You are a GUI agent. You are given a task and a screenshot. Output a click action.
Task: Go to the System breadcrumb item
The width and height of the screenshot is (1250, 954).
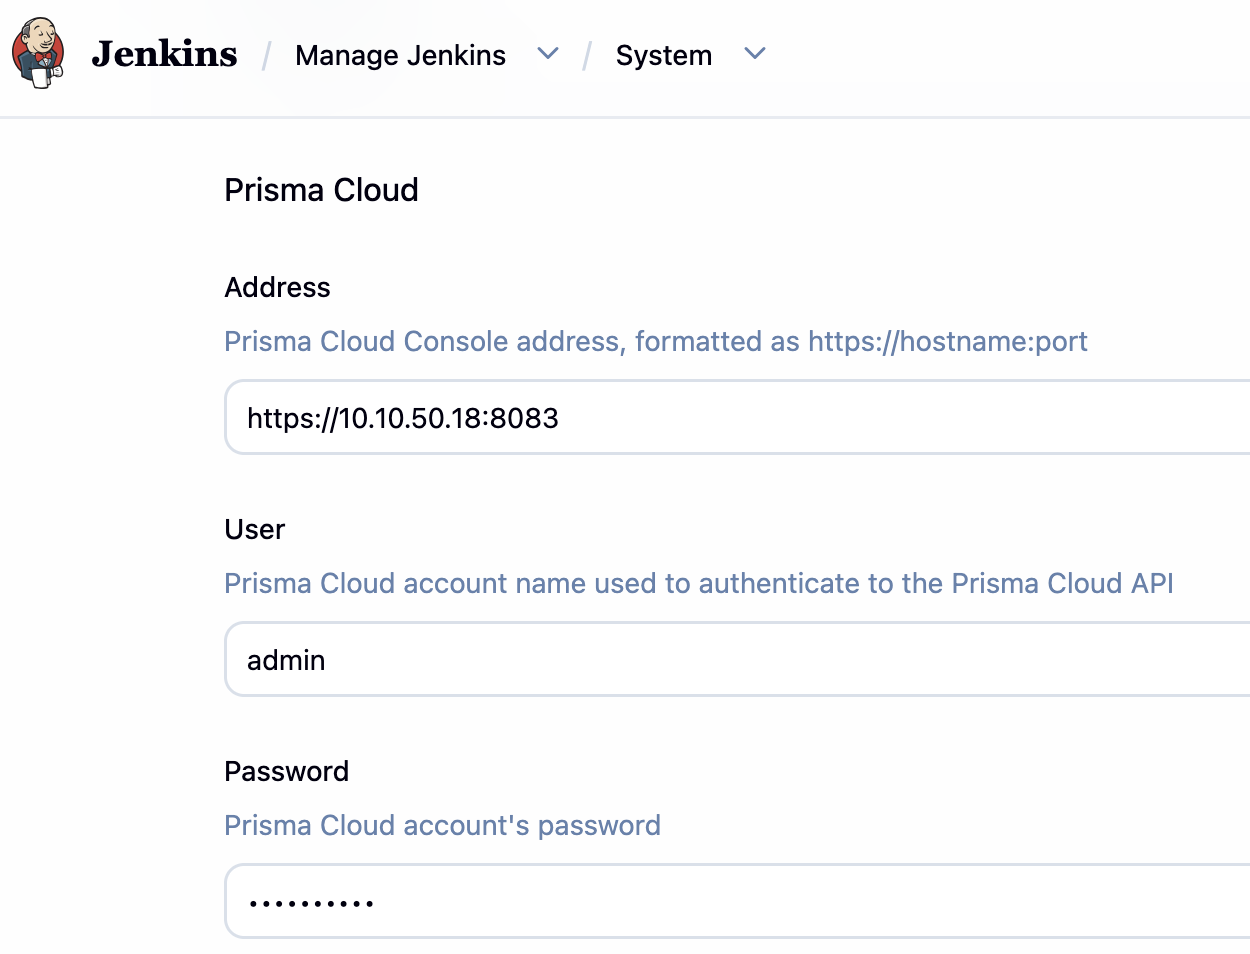coord(663,55)
